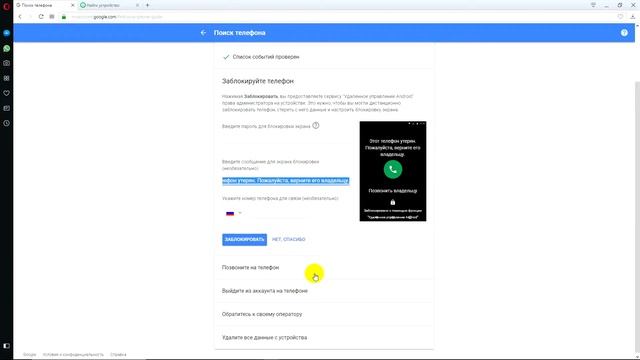
Task: Click the ЗАБЛОКИРОВАТЬ button
Action: coord(244,240)
